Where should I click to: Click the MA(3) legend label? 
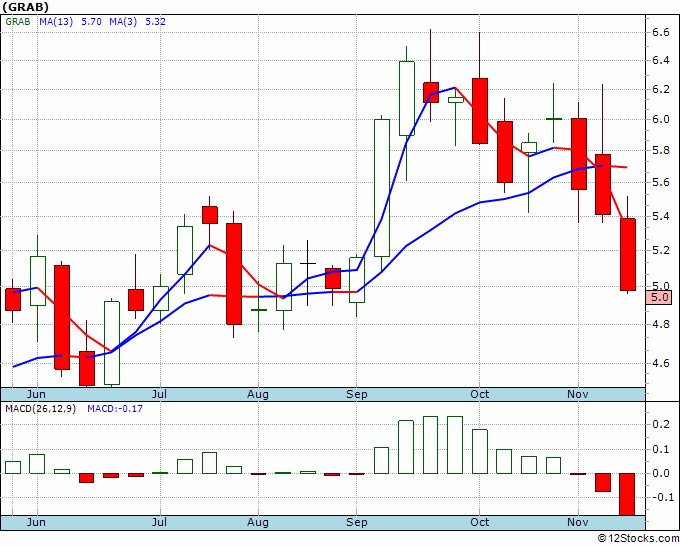(123, 22)
